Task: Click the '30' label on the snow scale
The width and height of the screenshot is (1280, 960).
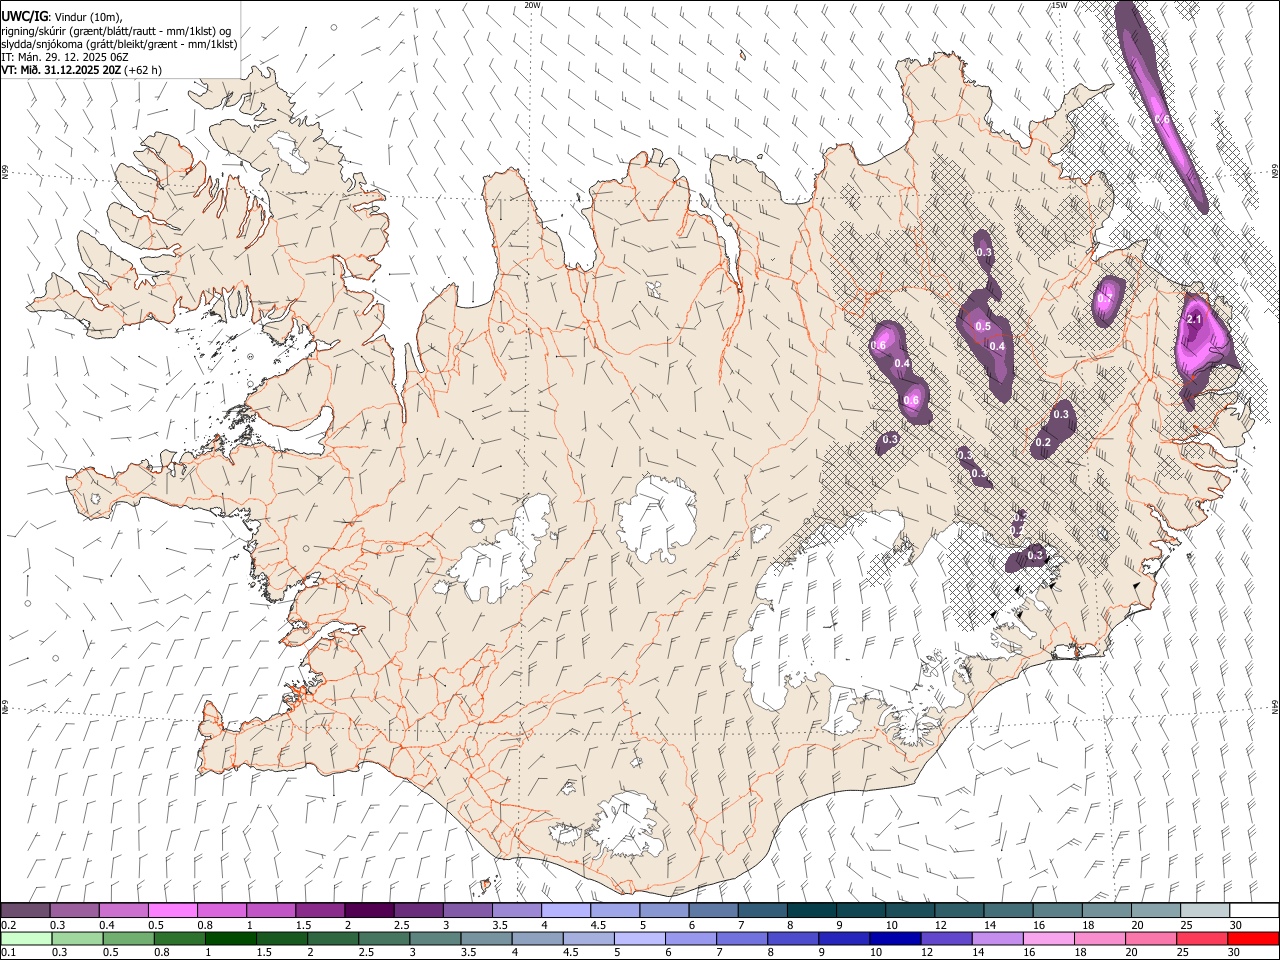Action: 1235,925
